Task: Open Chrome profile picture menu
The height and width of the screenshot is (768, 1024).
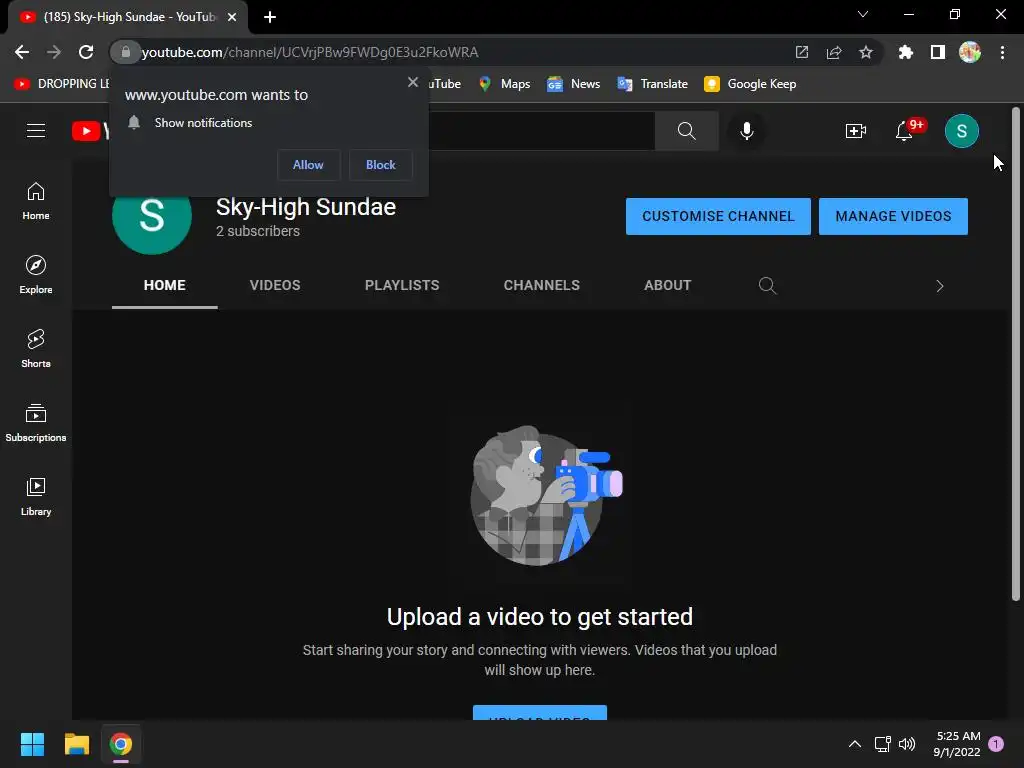Action: tap(970, 52)
